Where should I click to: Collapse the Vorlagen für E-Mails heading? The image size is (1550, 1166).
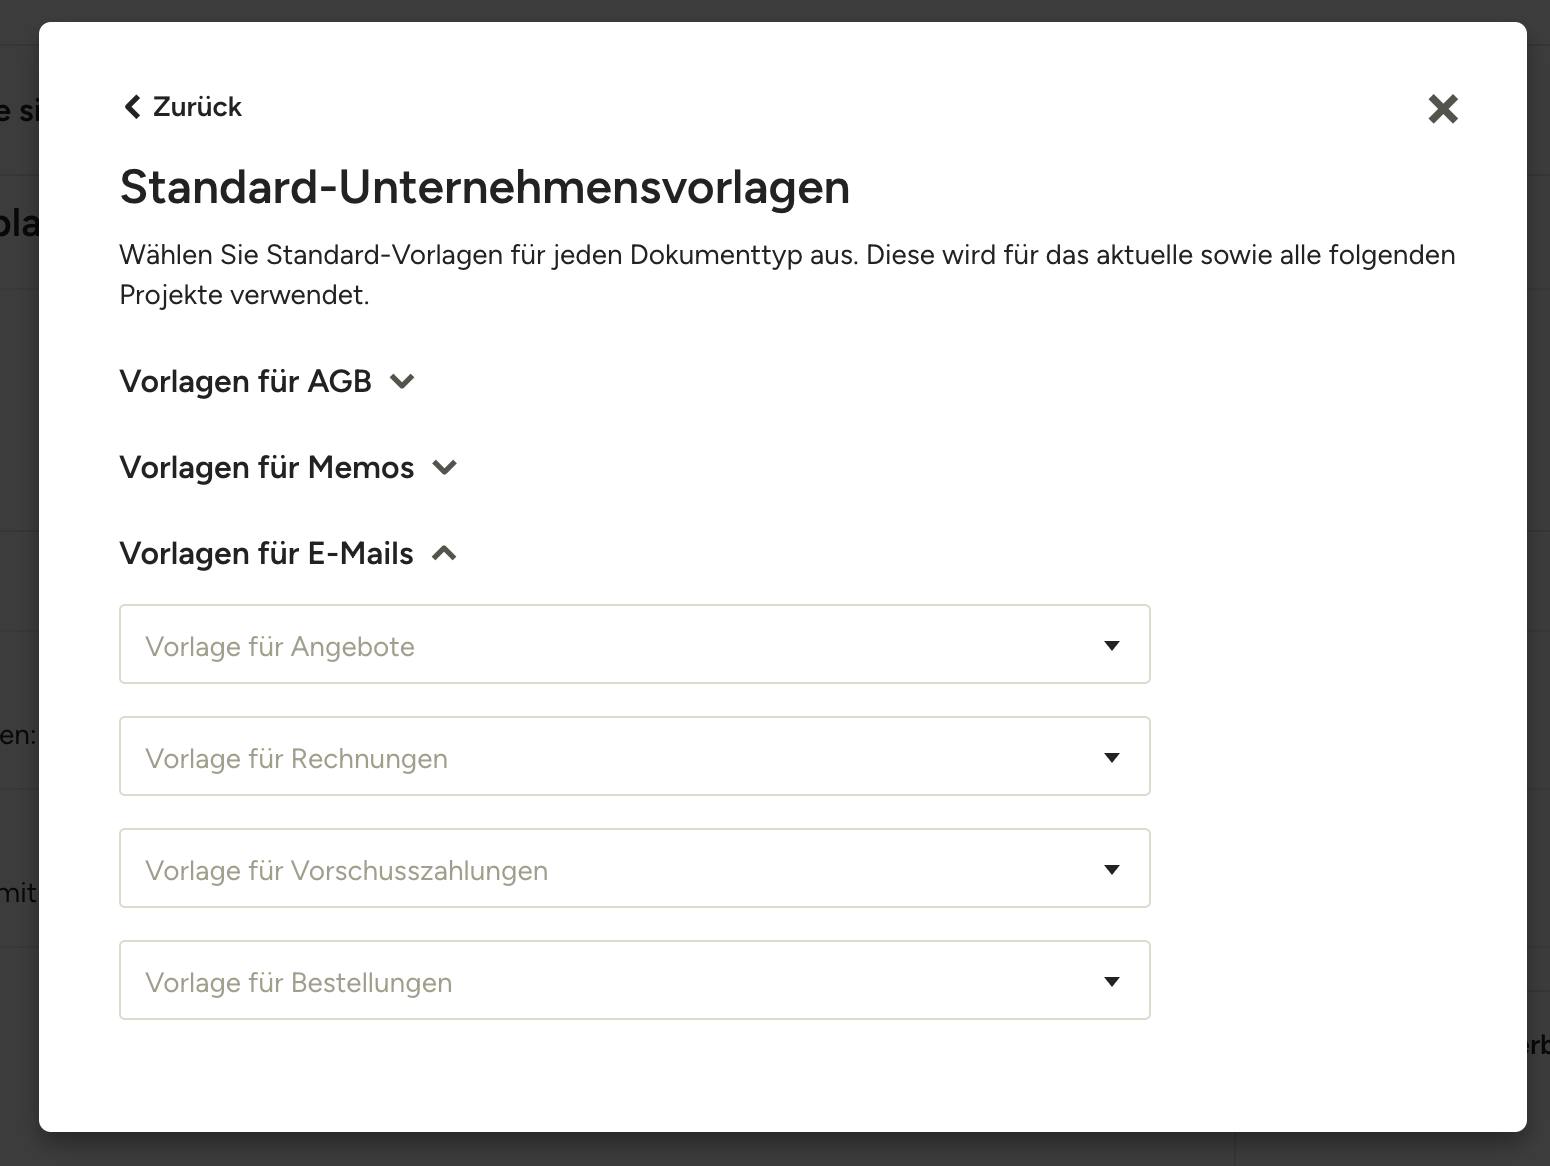267,553
